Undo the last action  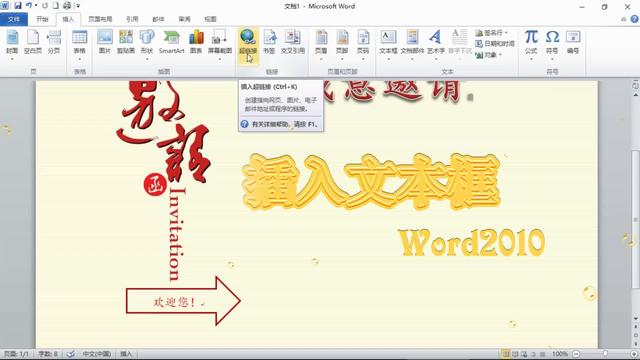(29, 6)
